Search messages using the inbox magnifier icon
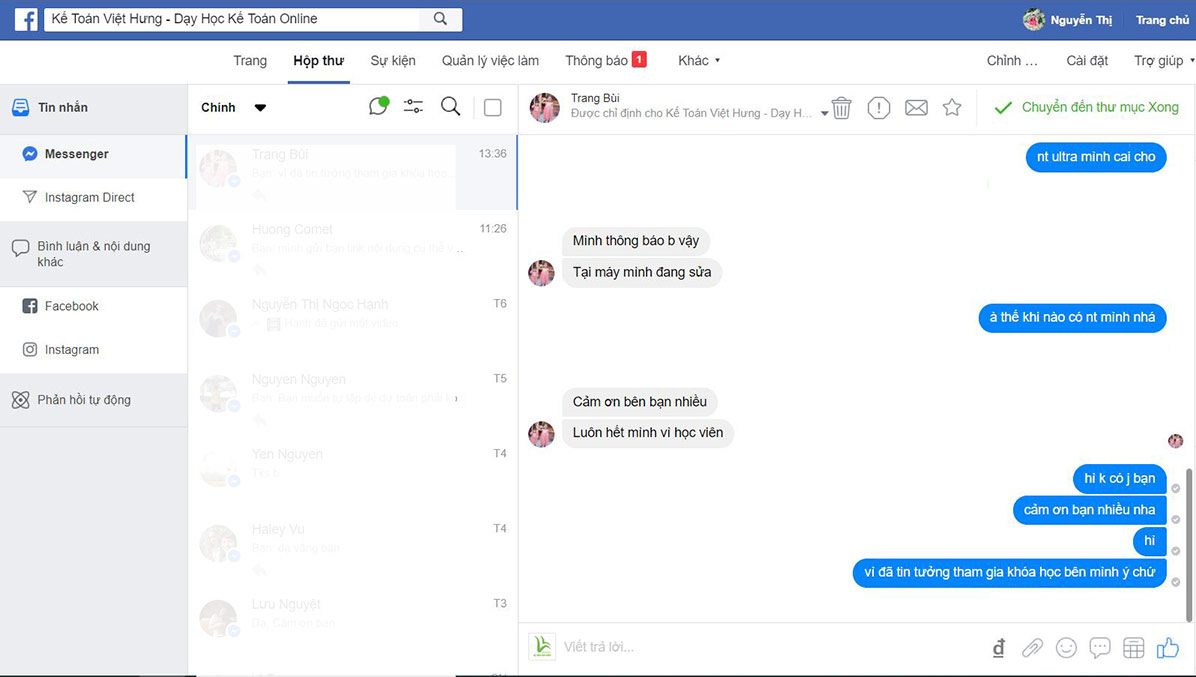1196x677 pixels. 451,107
